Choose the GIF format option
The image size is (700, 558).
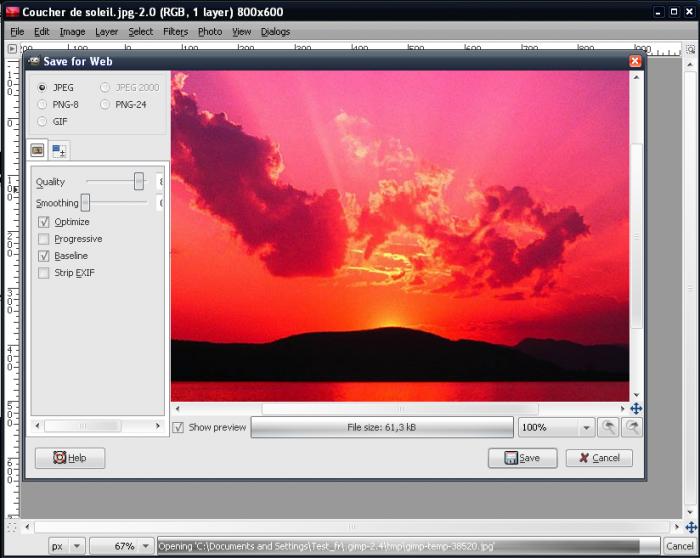tap(42, 121)
